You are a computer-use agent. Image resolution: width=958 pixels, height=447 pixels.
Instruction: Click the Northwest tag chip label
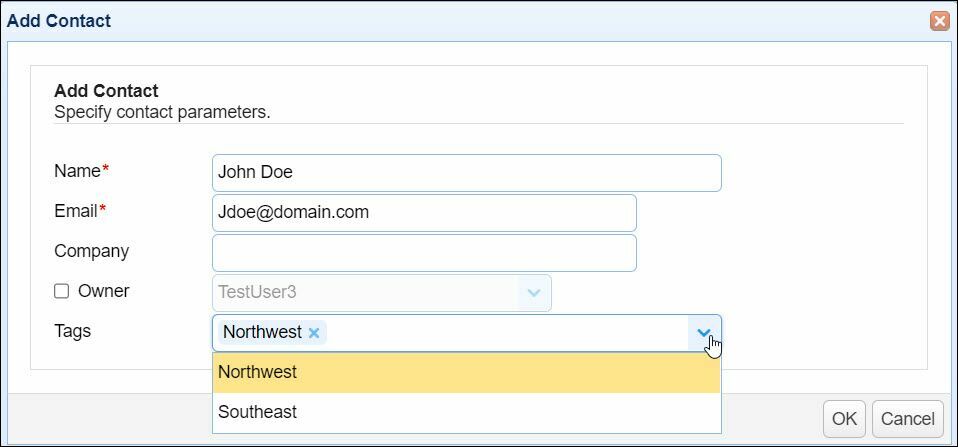pyautogui.click(x=262, y=333)
